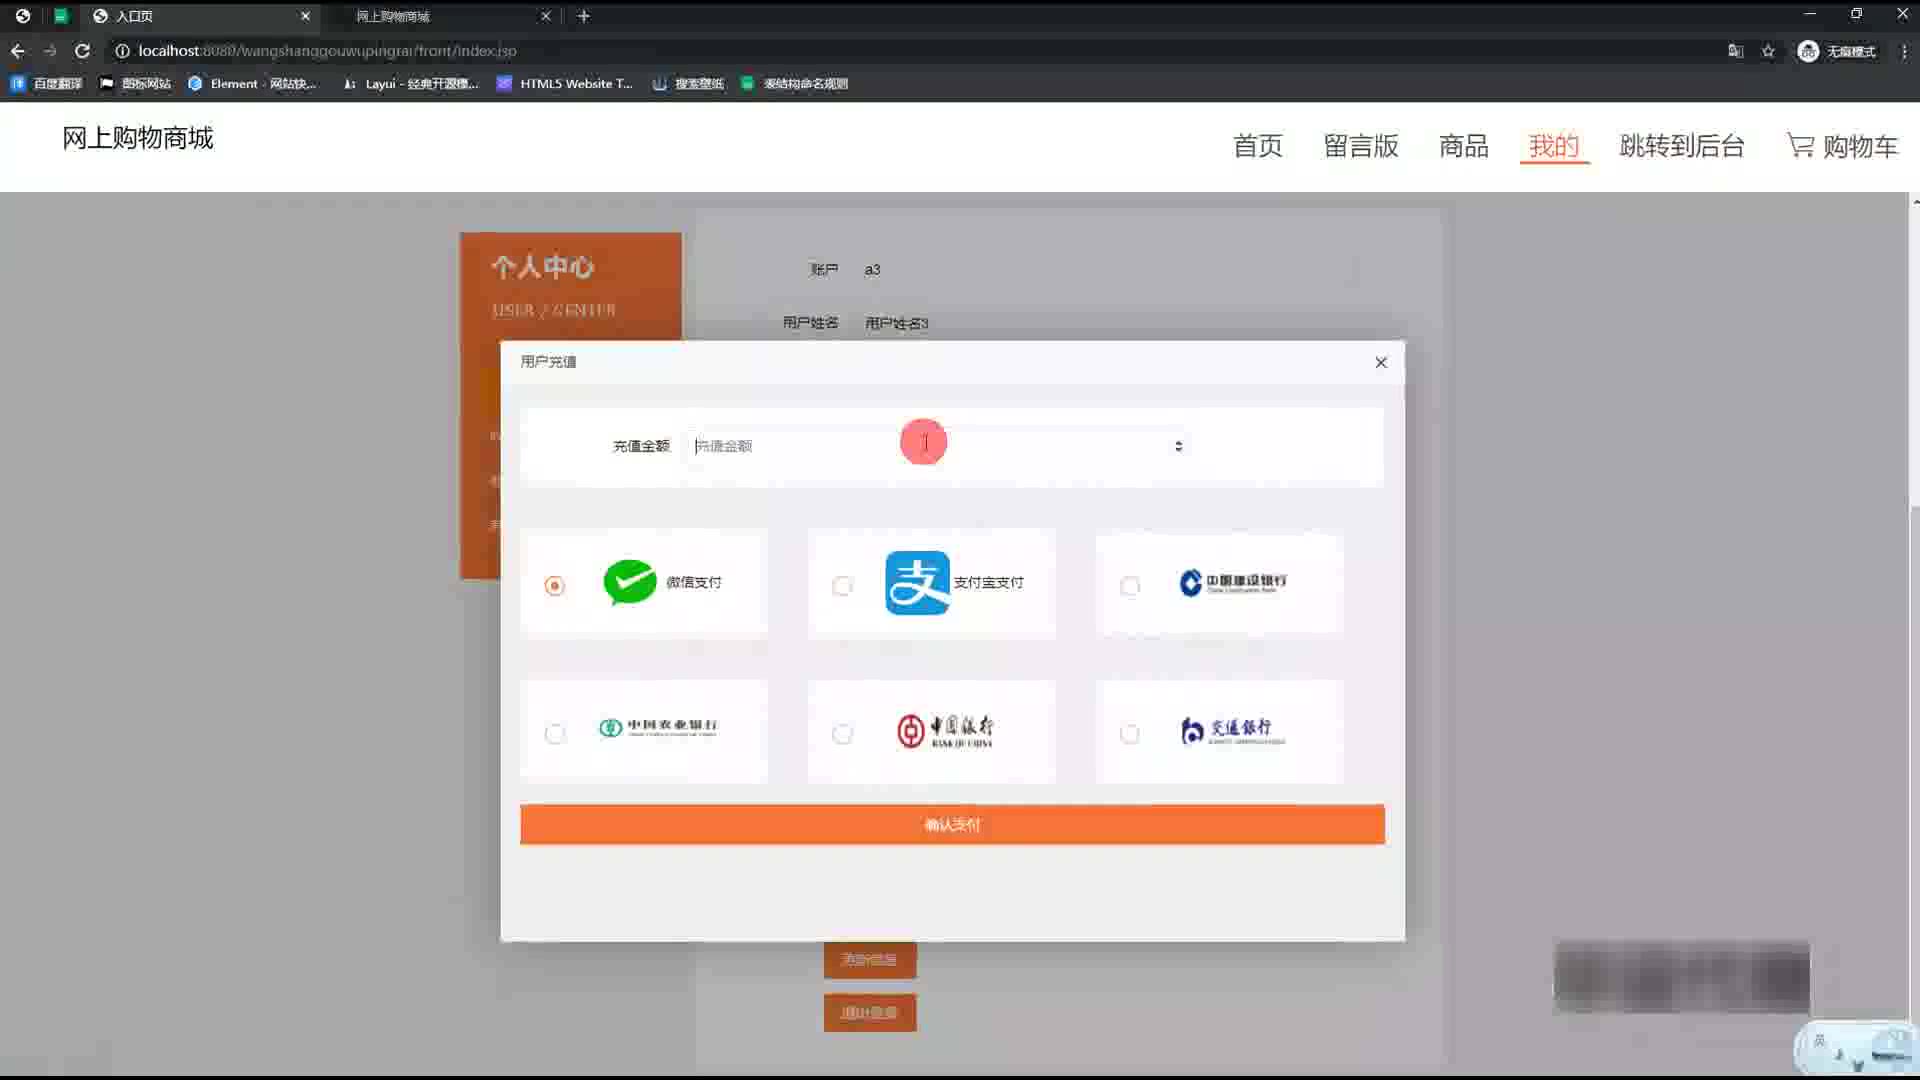The image size is (1920, 1080).
Task: Go forward in browser history
Action: click(50, 51)
